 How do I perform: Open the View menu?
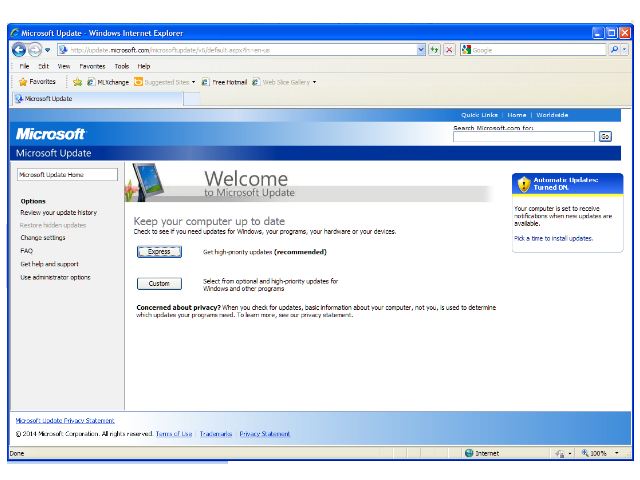click(64, 66)
